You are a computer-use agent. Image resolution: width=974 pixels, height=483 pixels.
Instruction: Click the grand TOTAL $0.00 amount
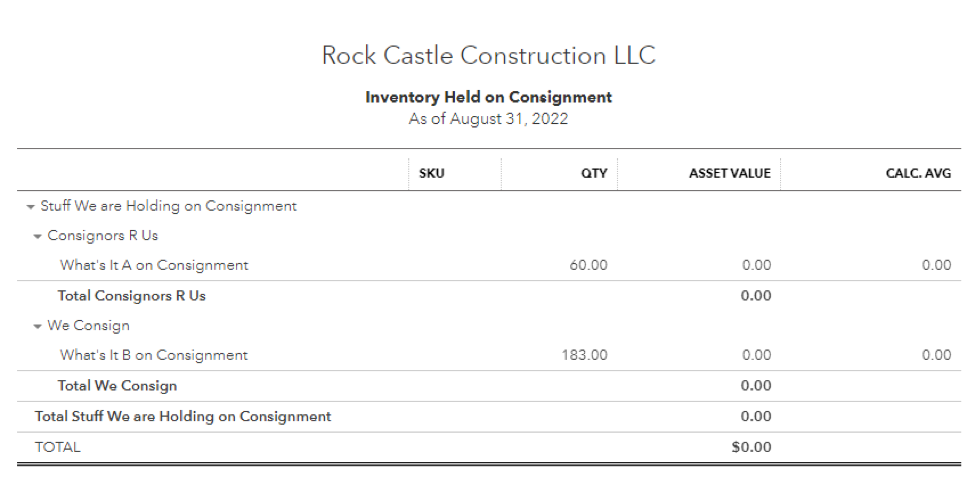tap(751, 448)
